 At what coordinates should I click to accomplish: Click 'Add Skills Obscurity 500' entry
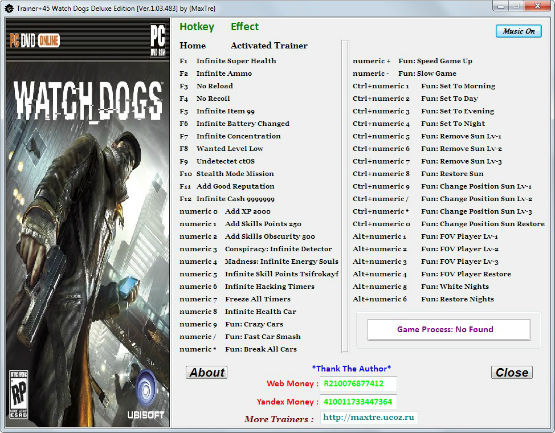click(x=270, y=237)
